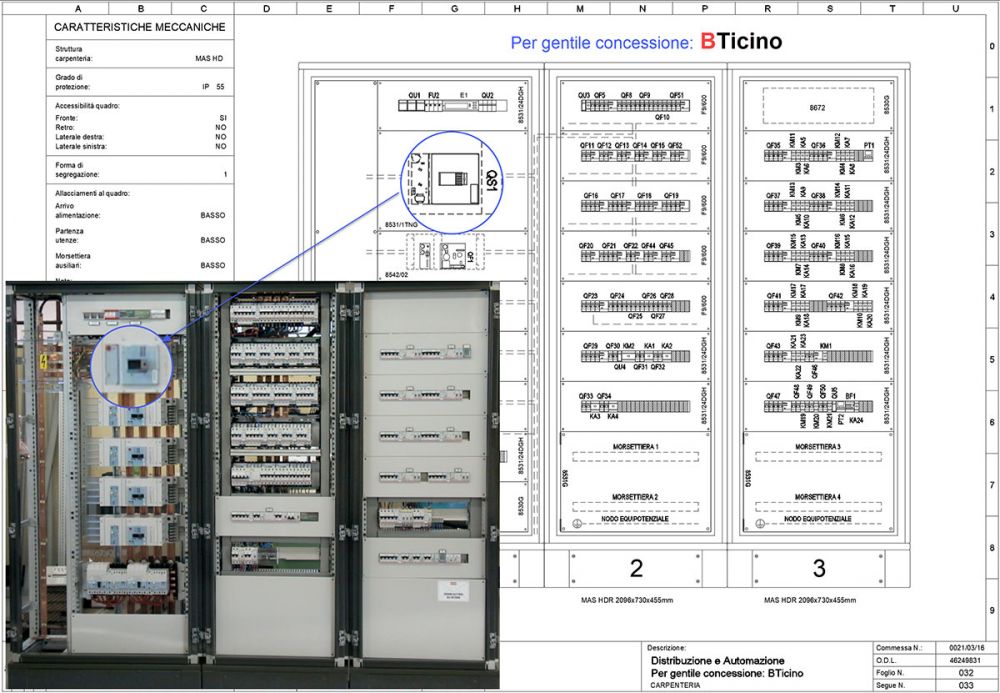The width and height of the screenshot is (1000, 693).
Task: Click the "QF37" breaker label
Action: 773,196
